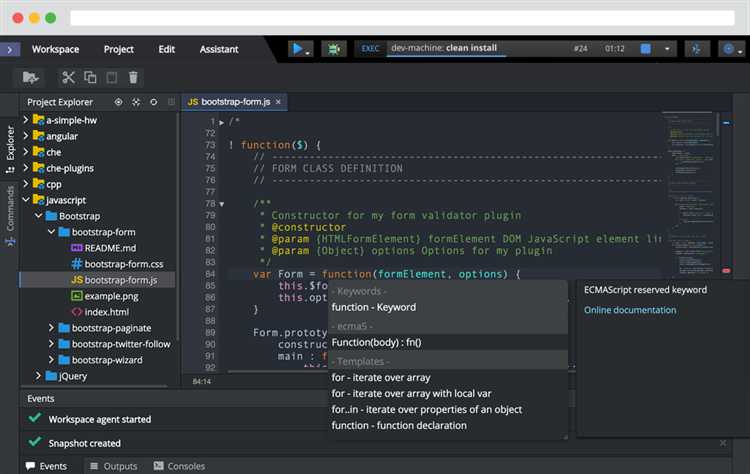Expand the cpp project
Viewport: 750px width, 474px height.
click(x=26, y=184)
